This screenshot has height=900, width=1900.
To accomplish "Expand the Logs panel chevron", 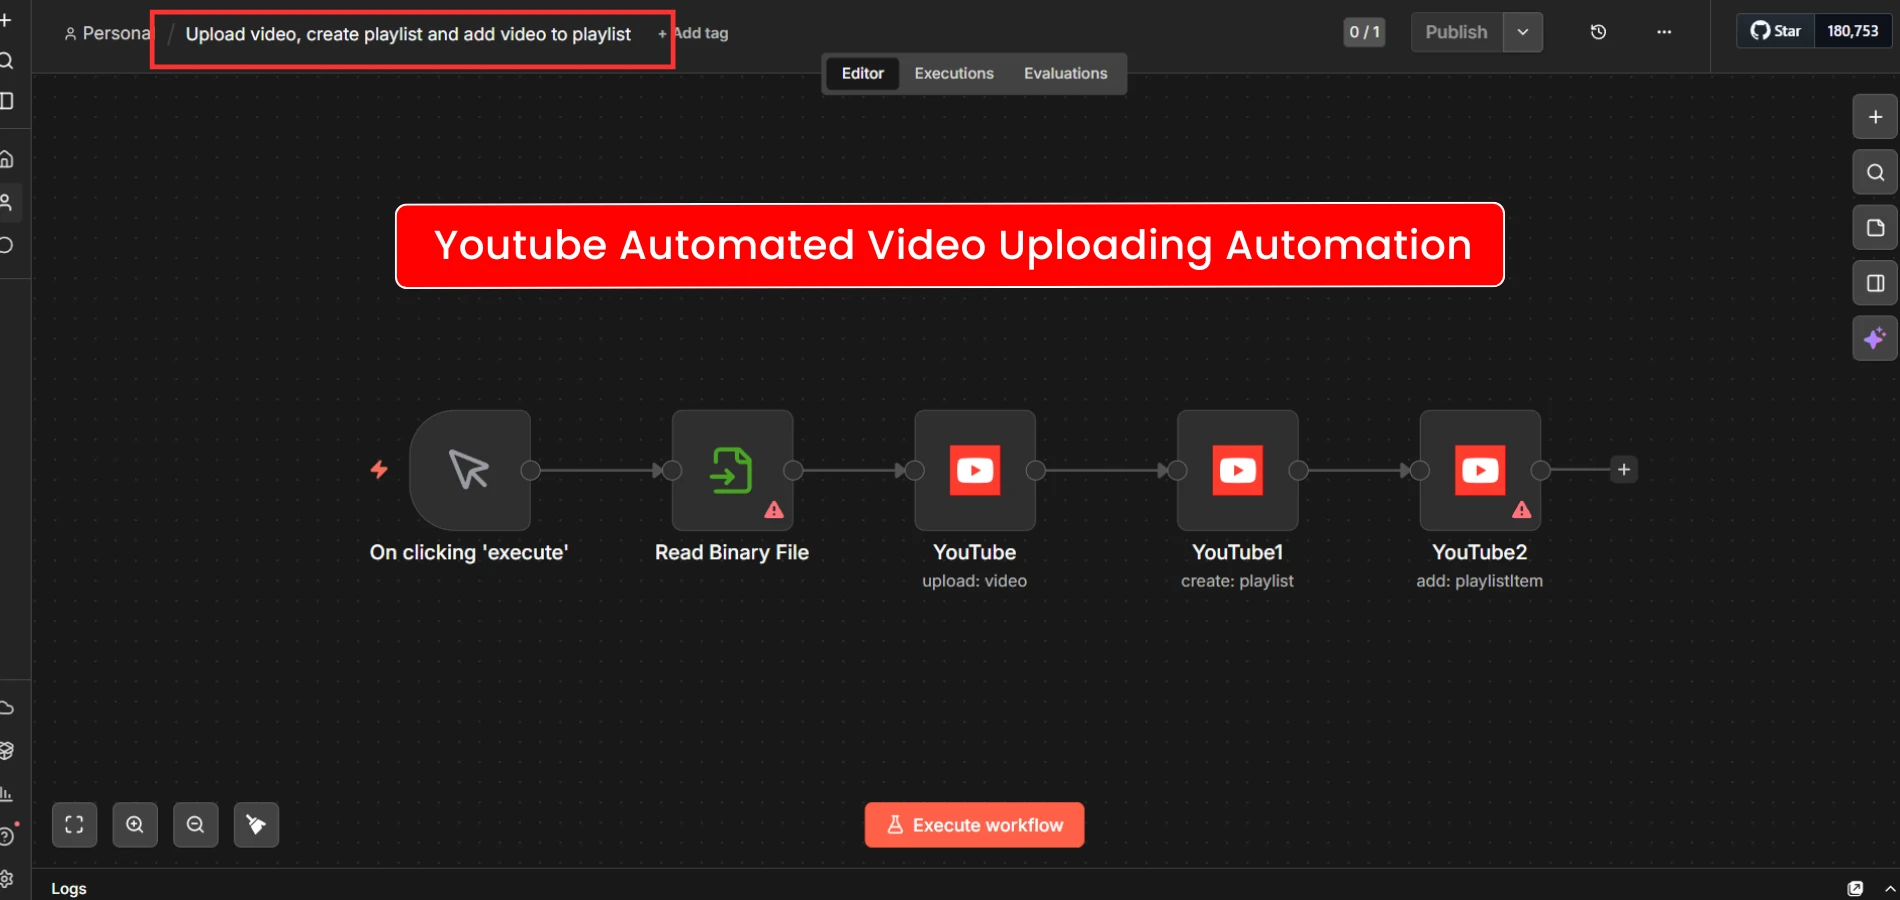I will [1889, 888].
